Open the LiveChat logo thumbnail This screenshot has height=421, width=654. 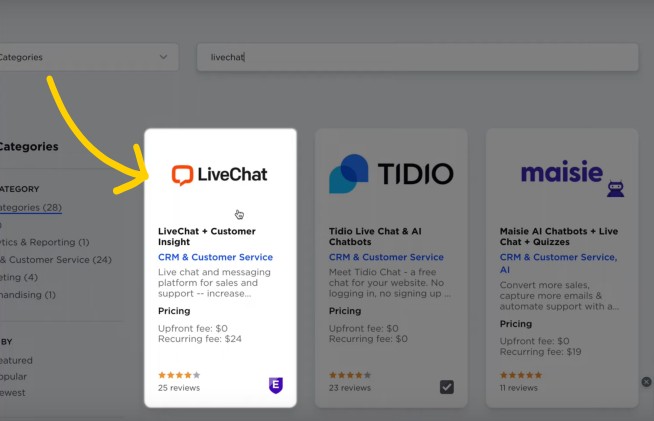click(x=220, y=175)
